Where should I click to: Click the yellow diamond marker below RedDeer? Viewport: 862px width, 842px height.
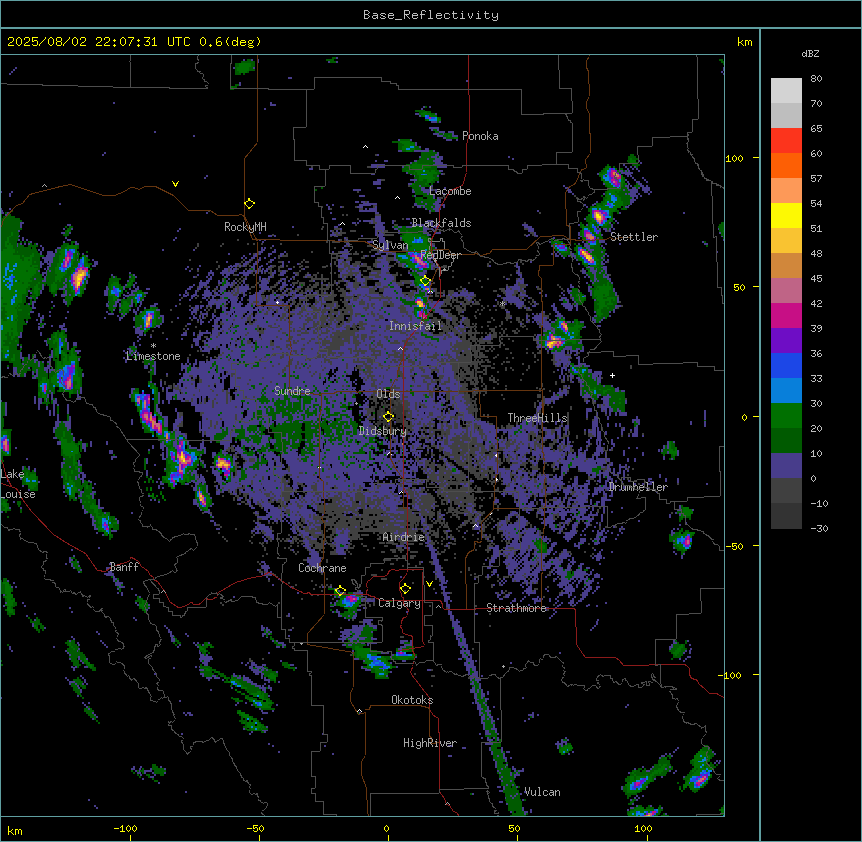click(426, 281)
